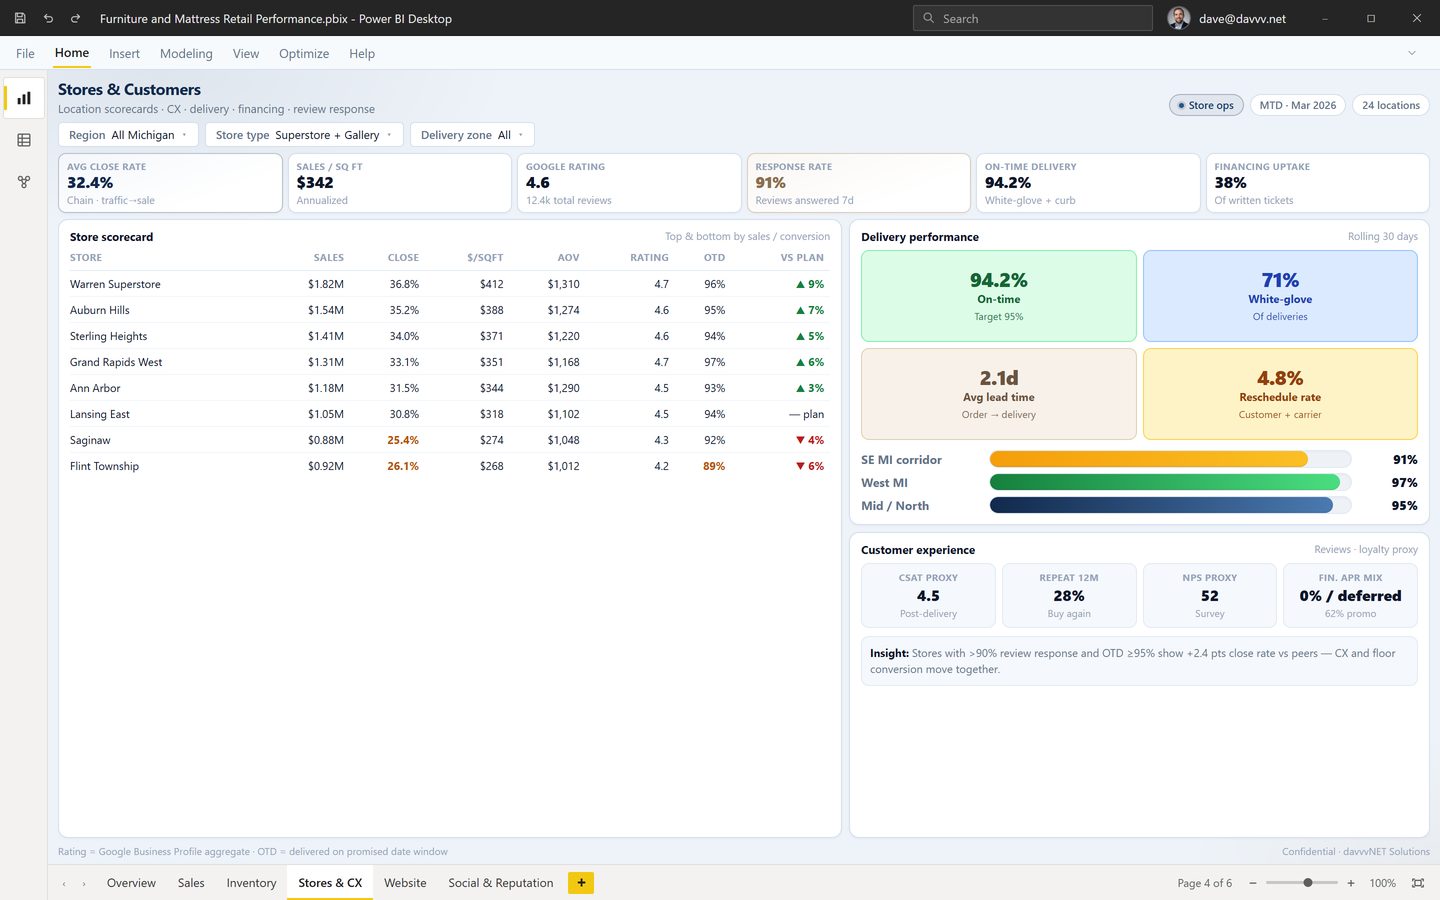1440x900 pixels.
Task: Expand the Store type filter dropdown
Action: tap(304, 135)
